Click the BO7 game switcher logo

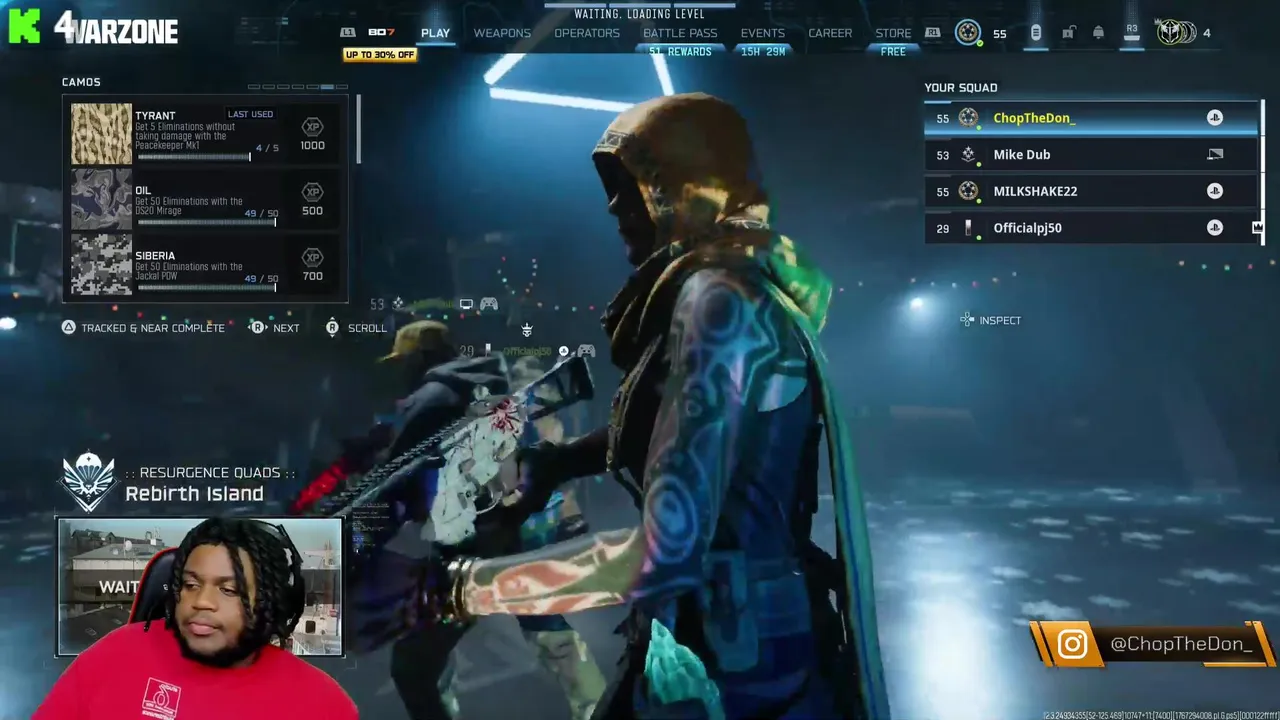click(381, 33)
